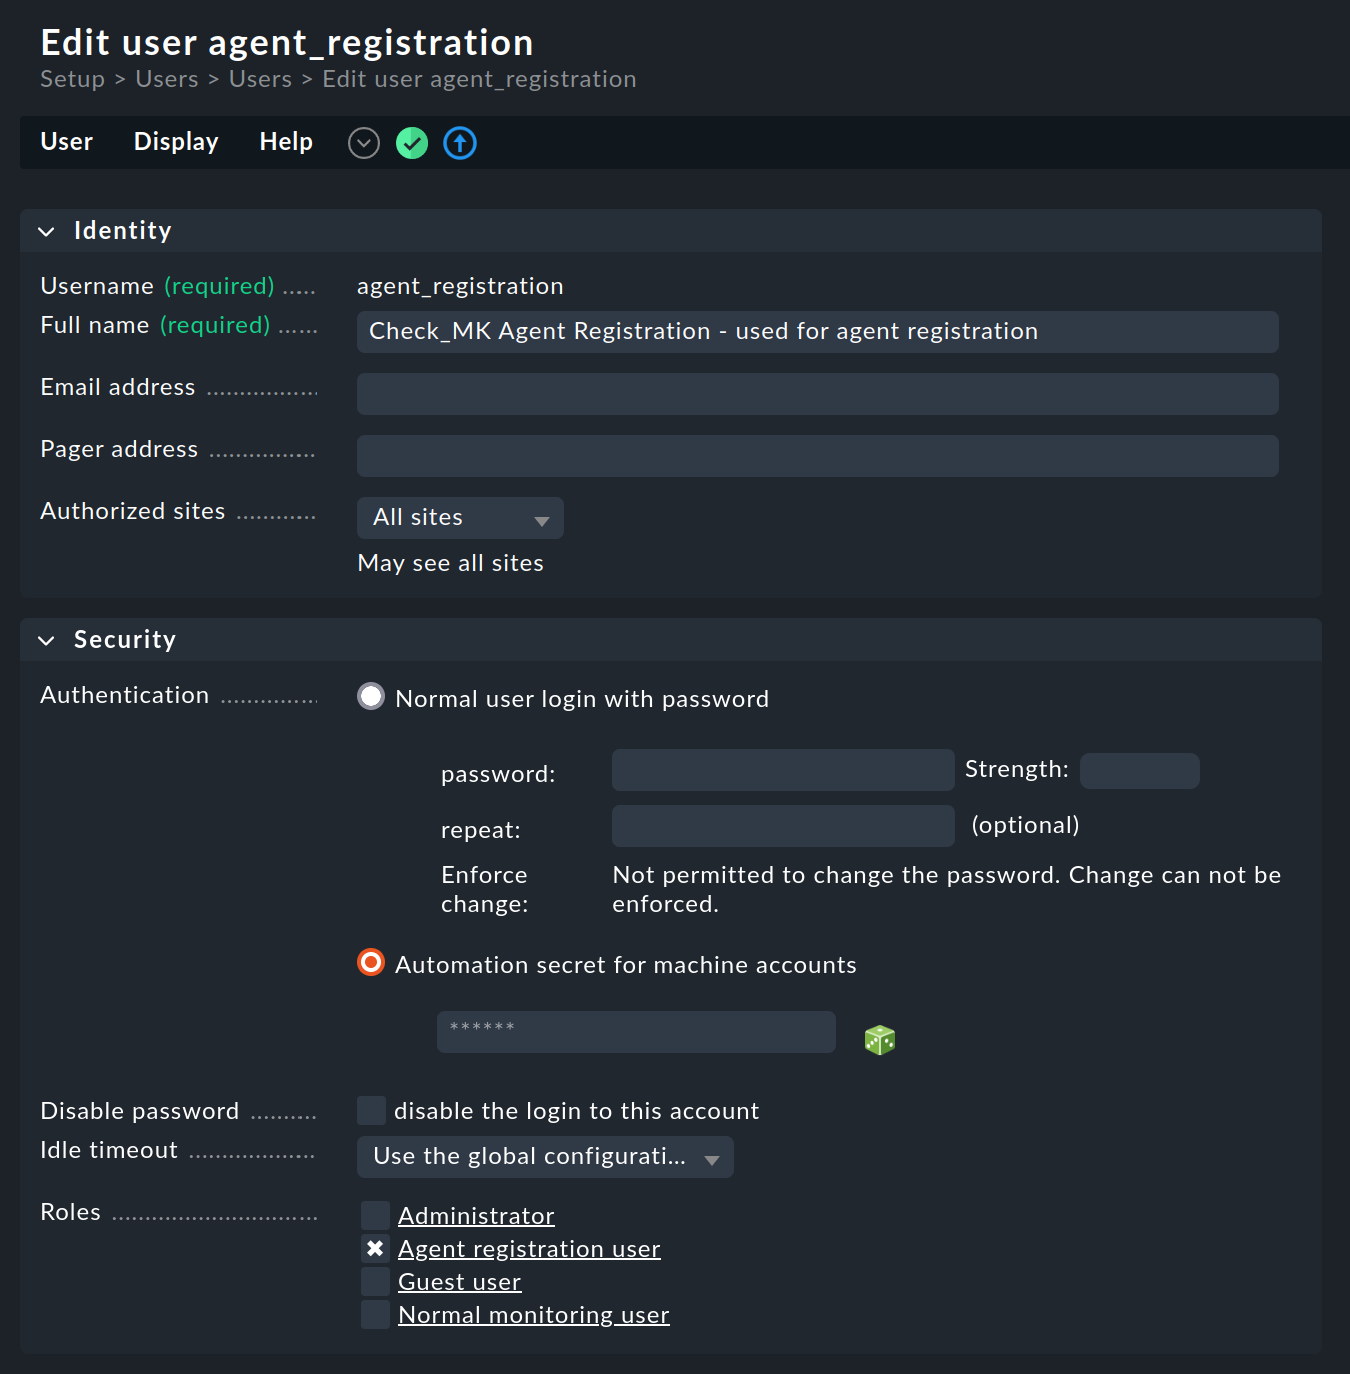
Task: Open the Setup breadcrumb link
Action: pos(72,79)
